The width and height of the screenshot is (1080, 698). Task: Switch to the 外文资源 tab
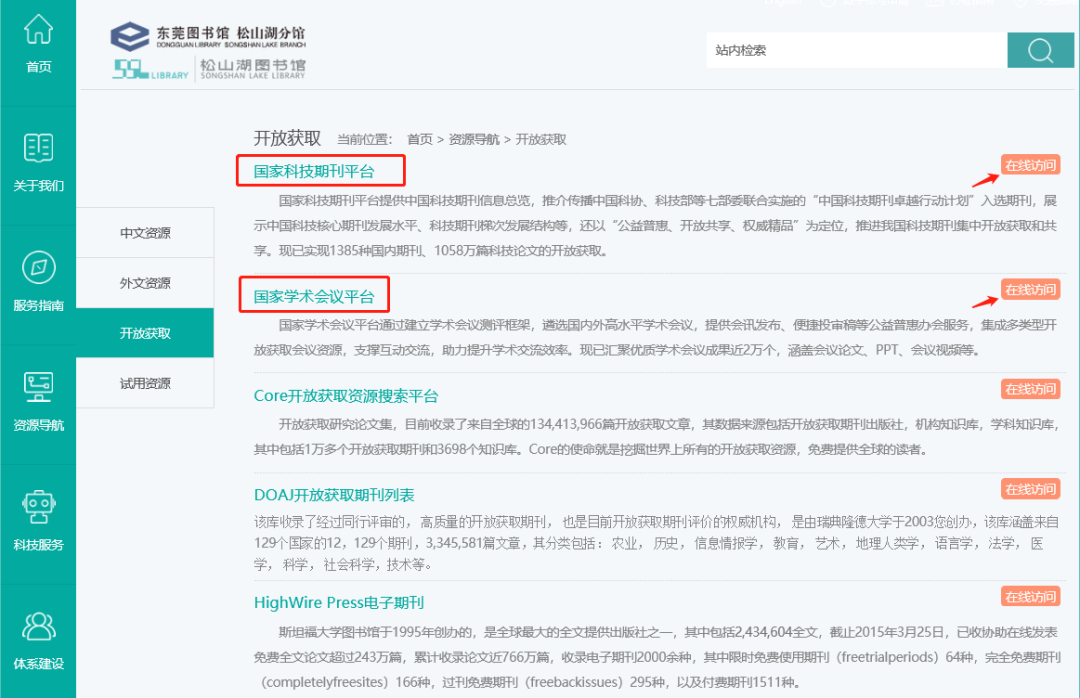145,283
